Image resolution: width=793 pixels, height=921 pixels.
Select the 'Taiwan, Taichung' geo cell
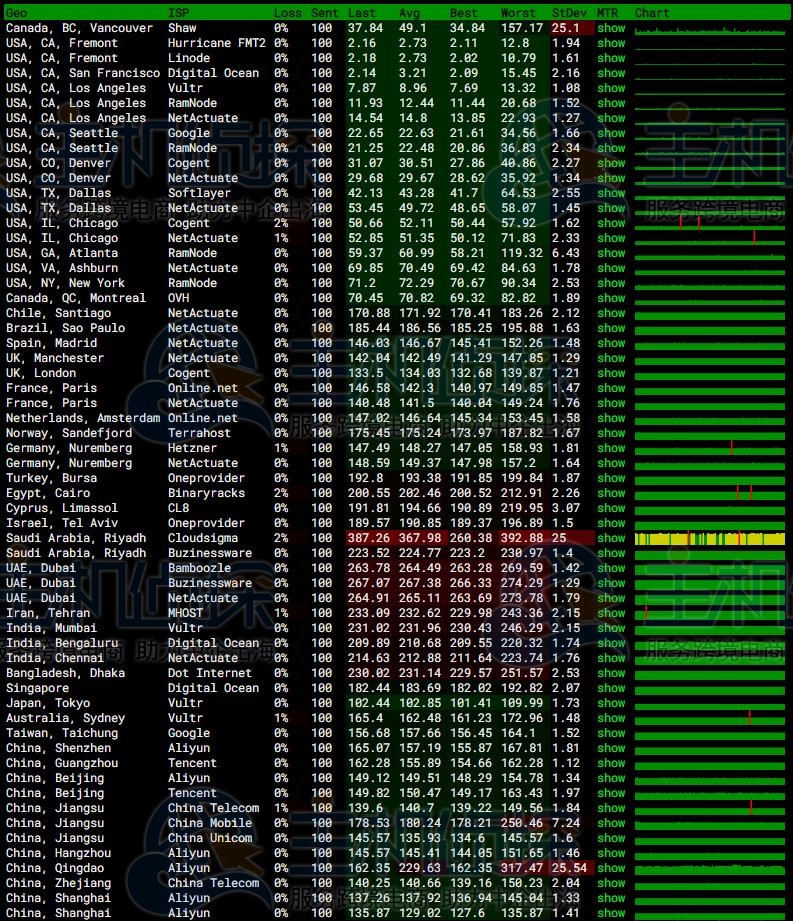(x=62, y=733)
